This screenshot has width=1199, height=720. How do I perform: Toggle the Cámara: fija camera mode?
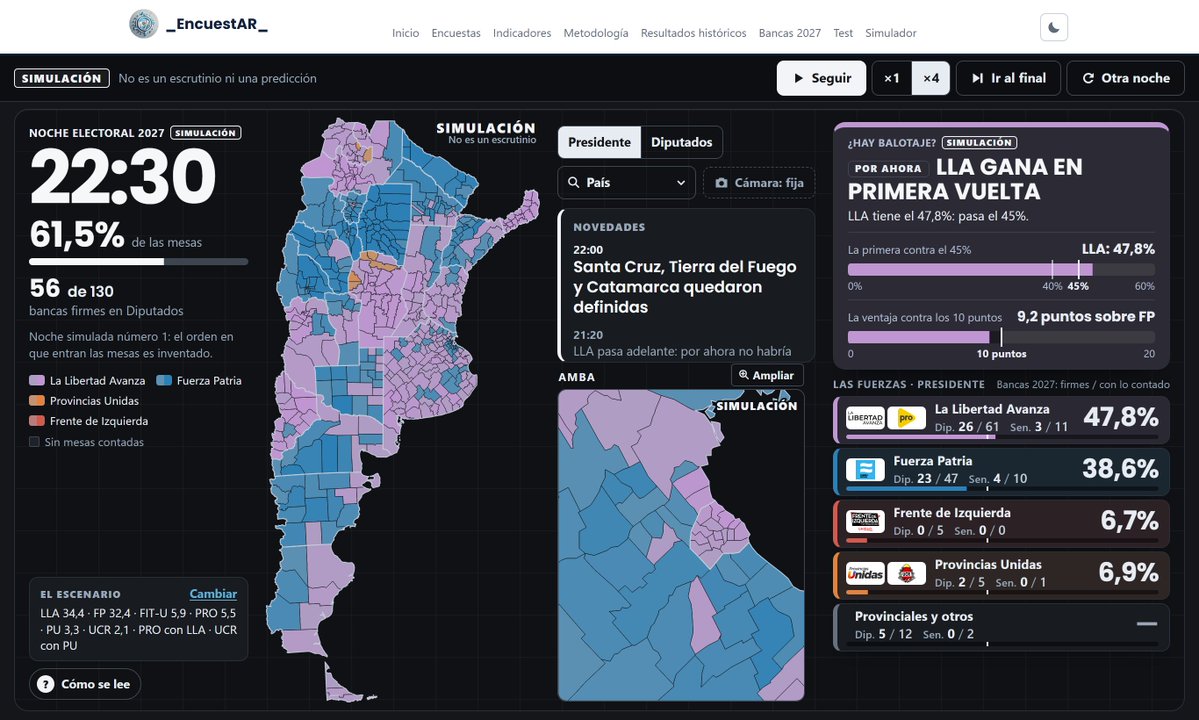(759, 183)
